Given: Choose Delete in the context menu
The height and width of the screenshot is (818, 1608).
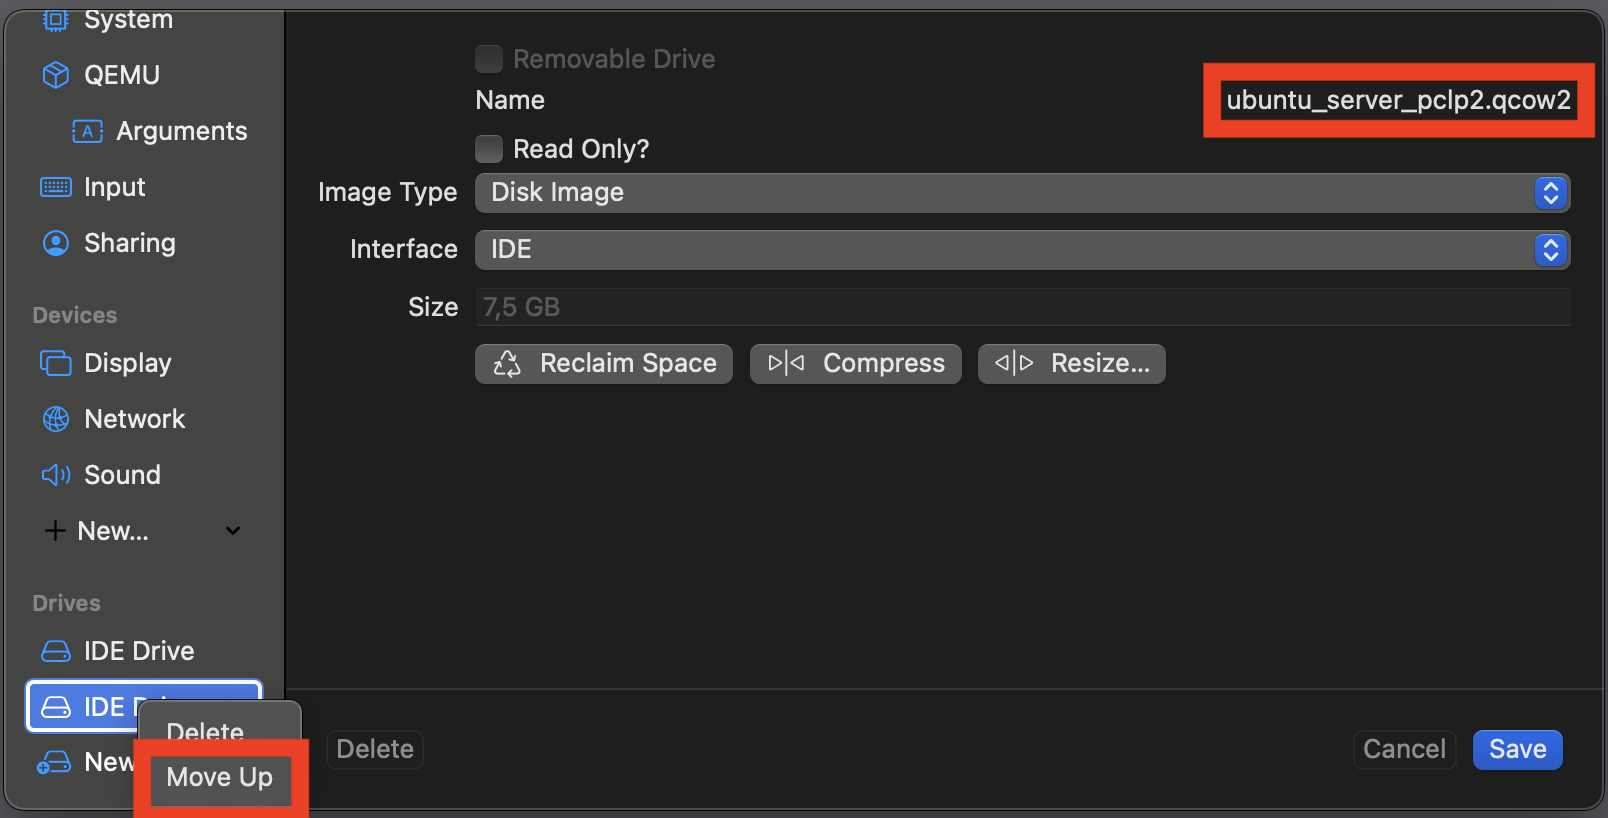Looking at the screenshot, I should point(205,730).
